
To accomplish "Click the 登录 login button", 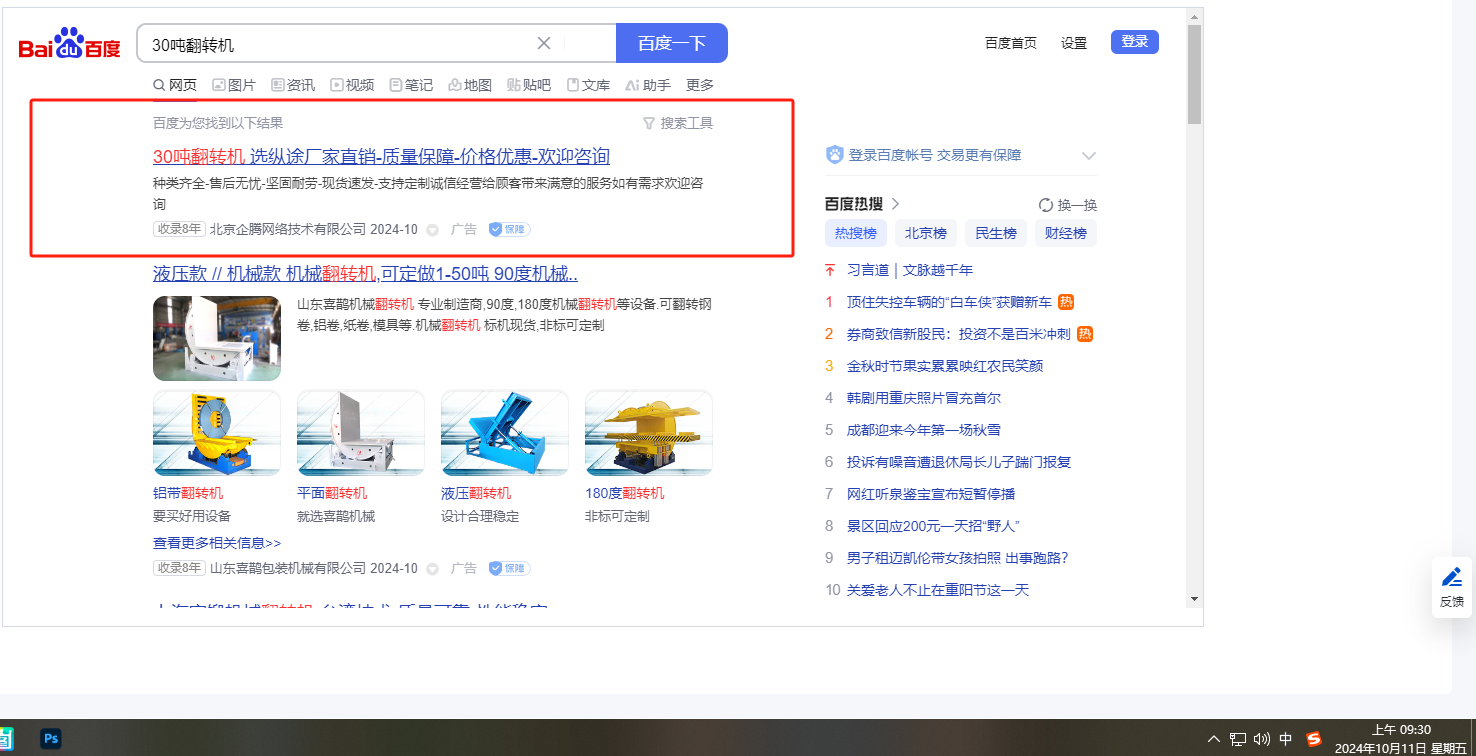I will pyautogui.click(x=1135, y=42).
